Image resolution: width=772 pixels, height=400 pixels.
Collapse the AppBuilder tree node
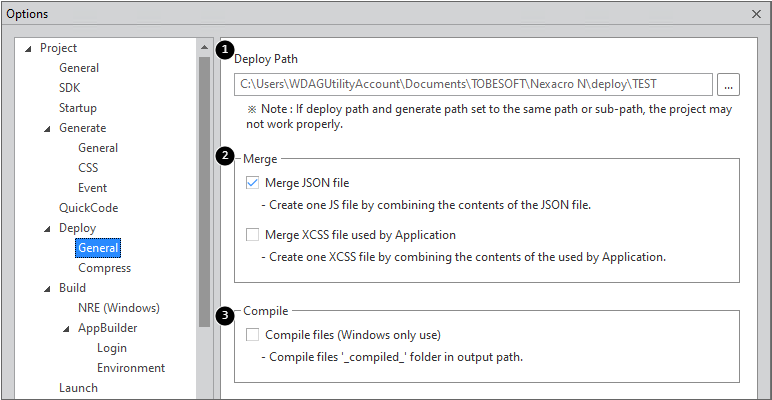[x=66, y=328]
